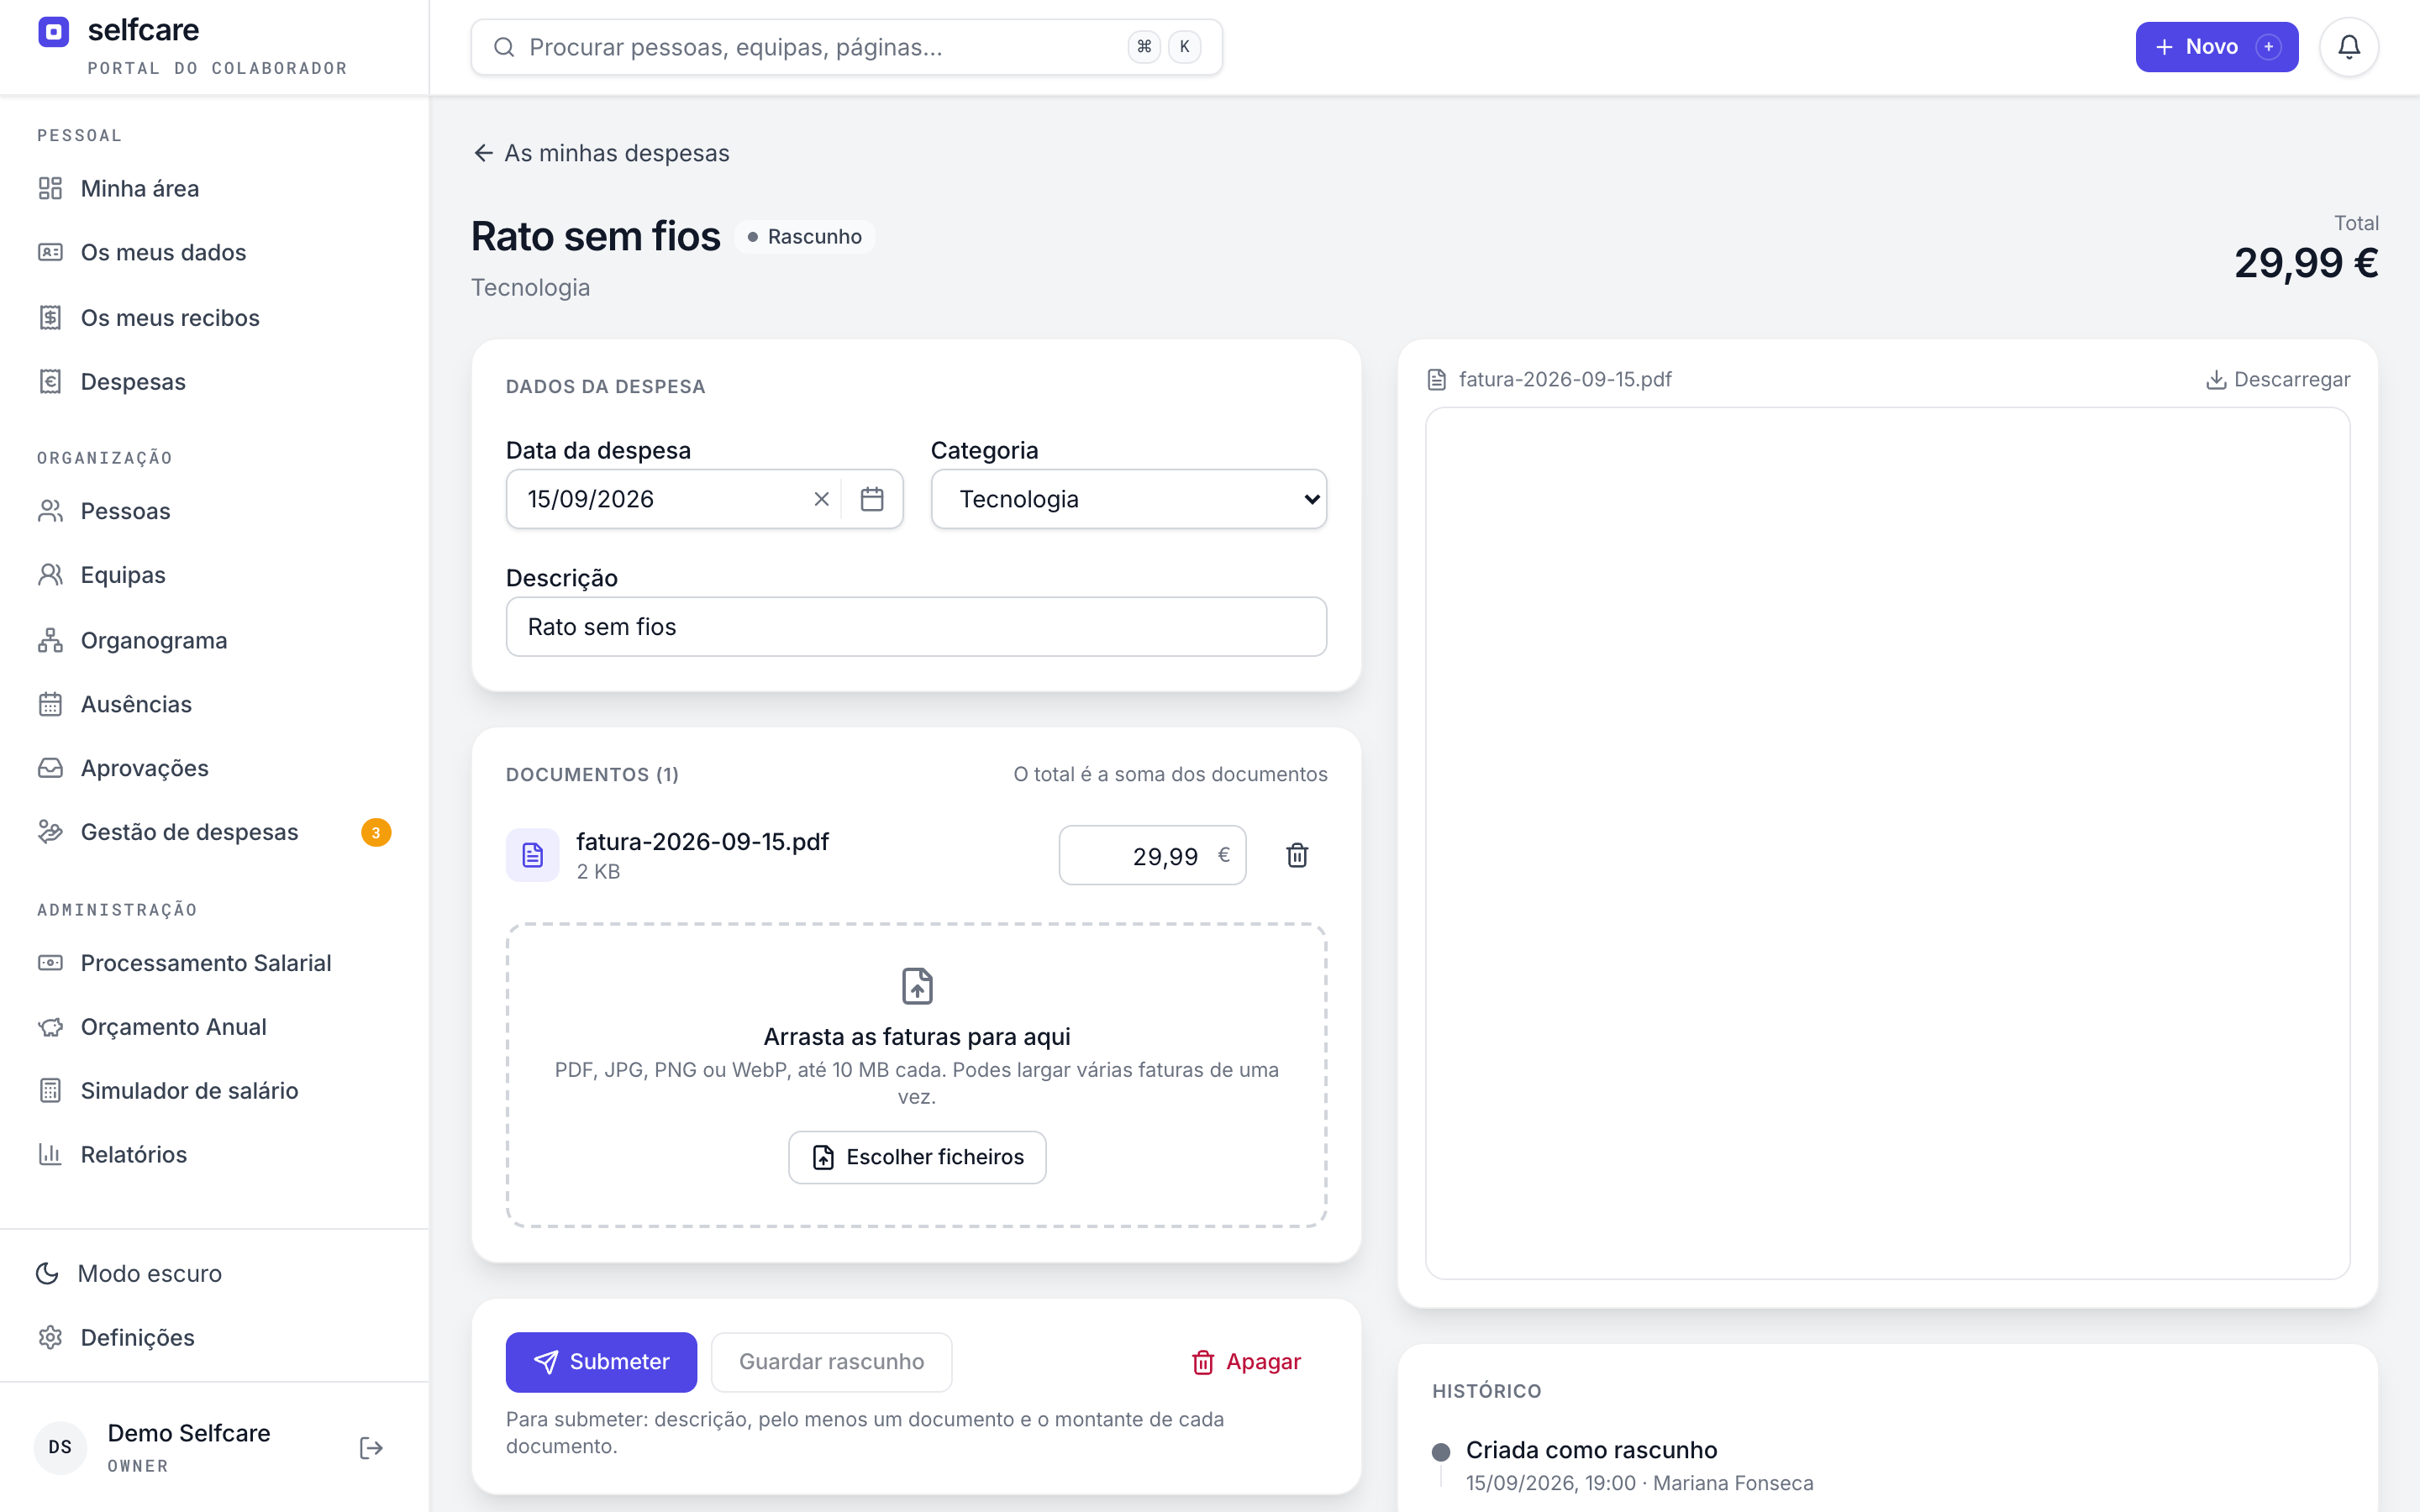This screenshot has height=1512, width=2420.
Task: Navigate to Equipas
Action: (214, 575)
